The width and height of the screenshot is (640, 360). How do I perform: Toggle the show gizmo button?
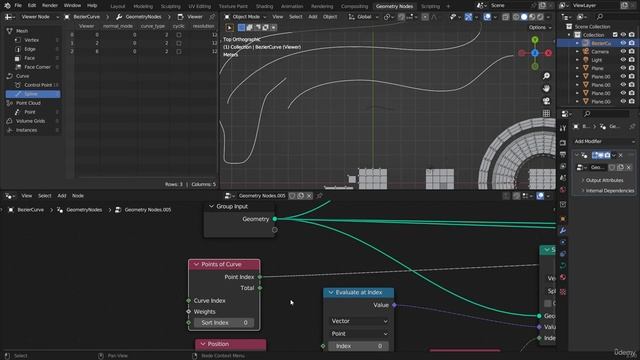click(469, 17)
